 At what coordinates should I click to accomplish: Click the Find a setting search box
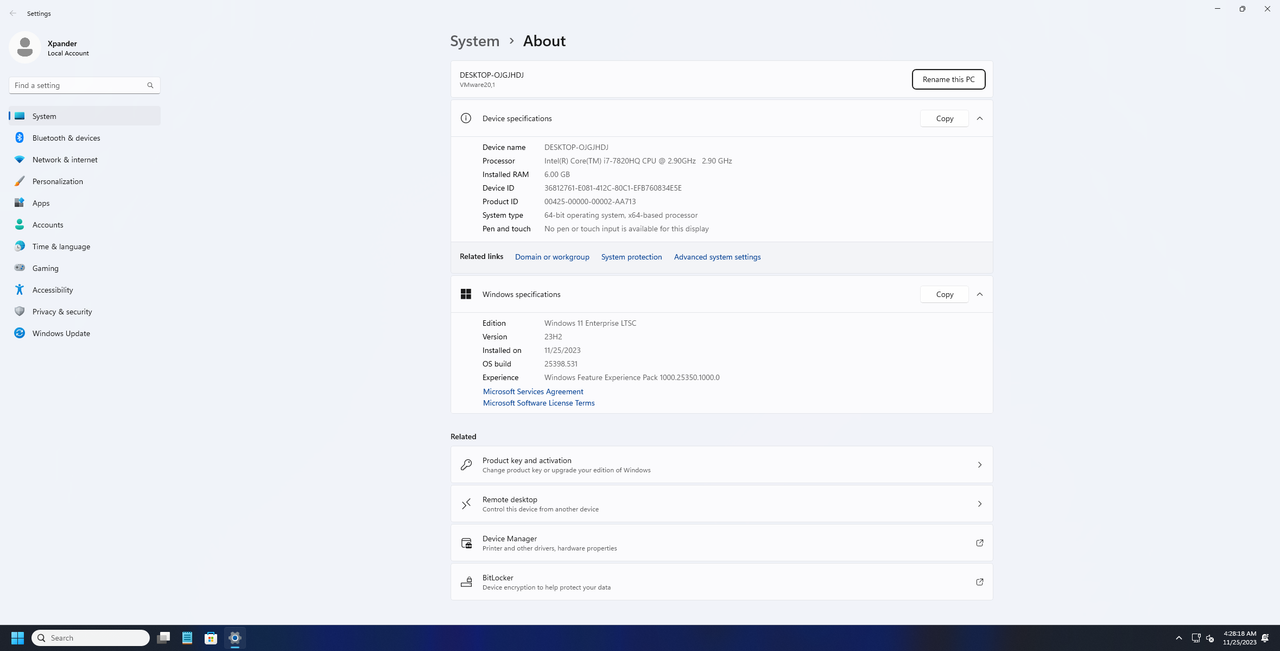pos(84,86)
